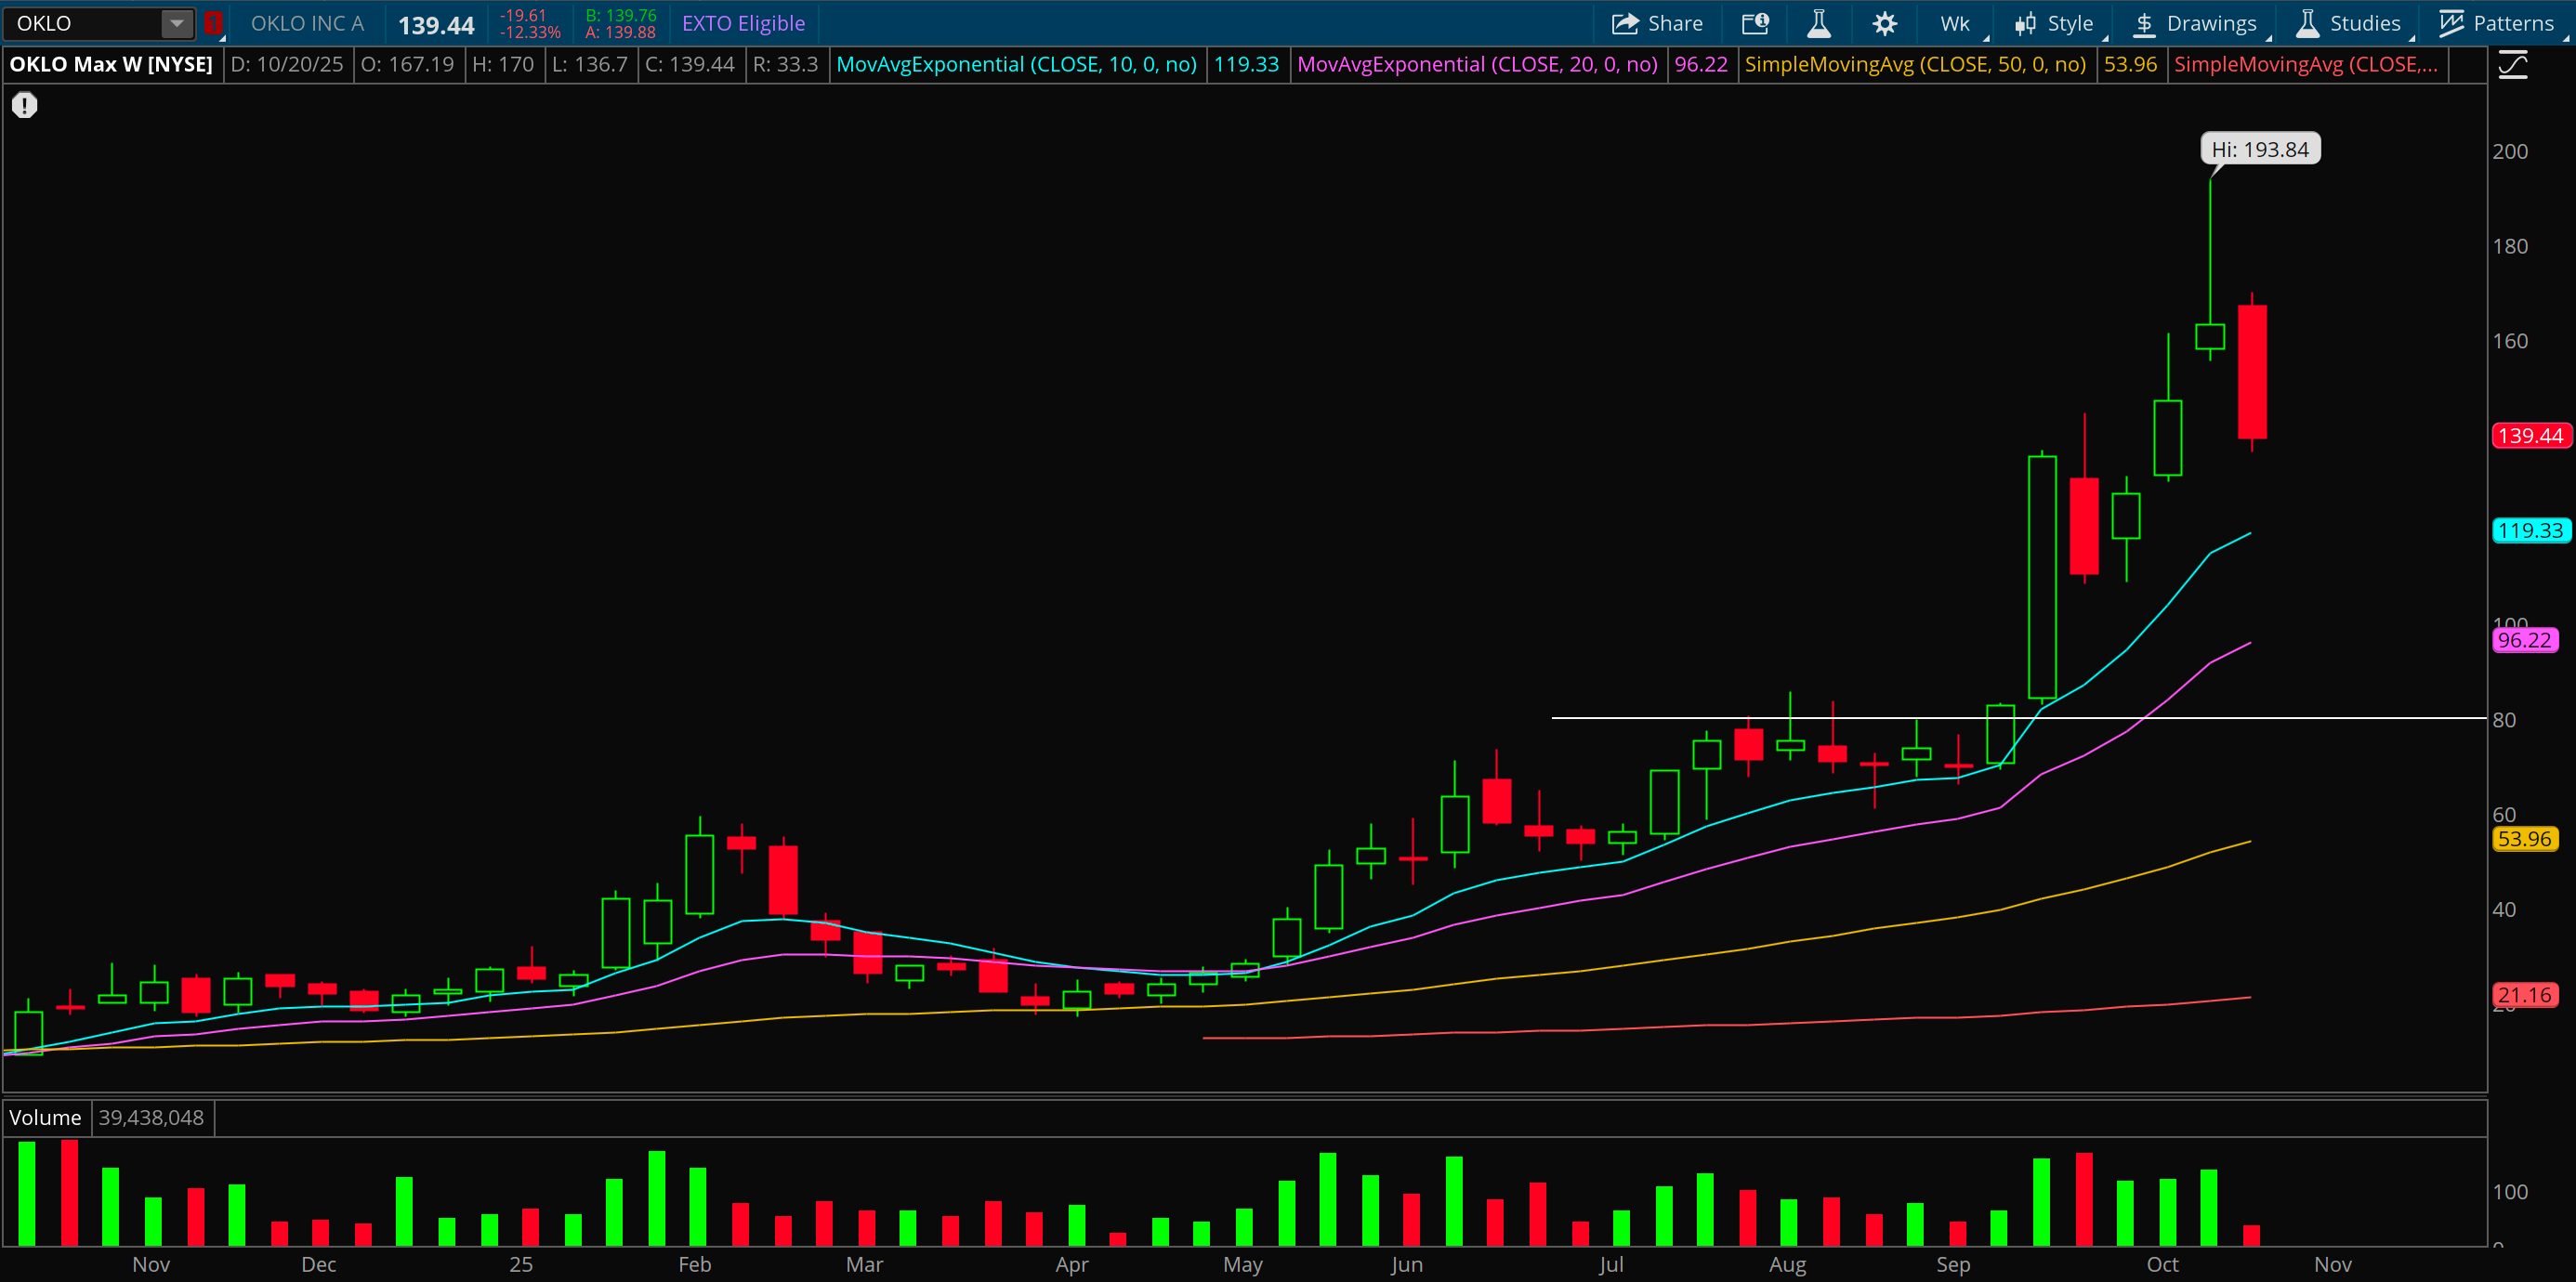Click into the OKLO symbol input field

(80, 23)
